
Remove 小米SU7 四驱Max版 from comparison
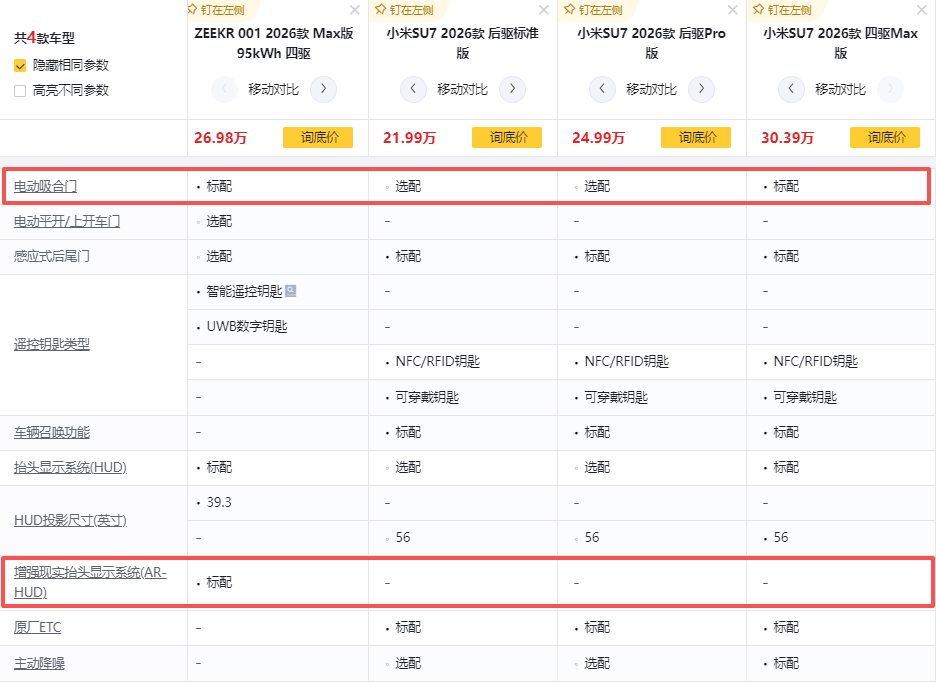[x=922, y=10]
